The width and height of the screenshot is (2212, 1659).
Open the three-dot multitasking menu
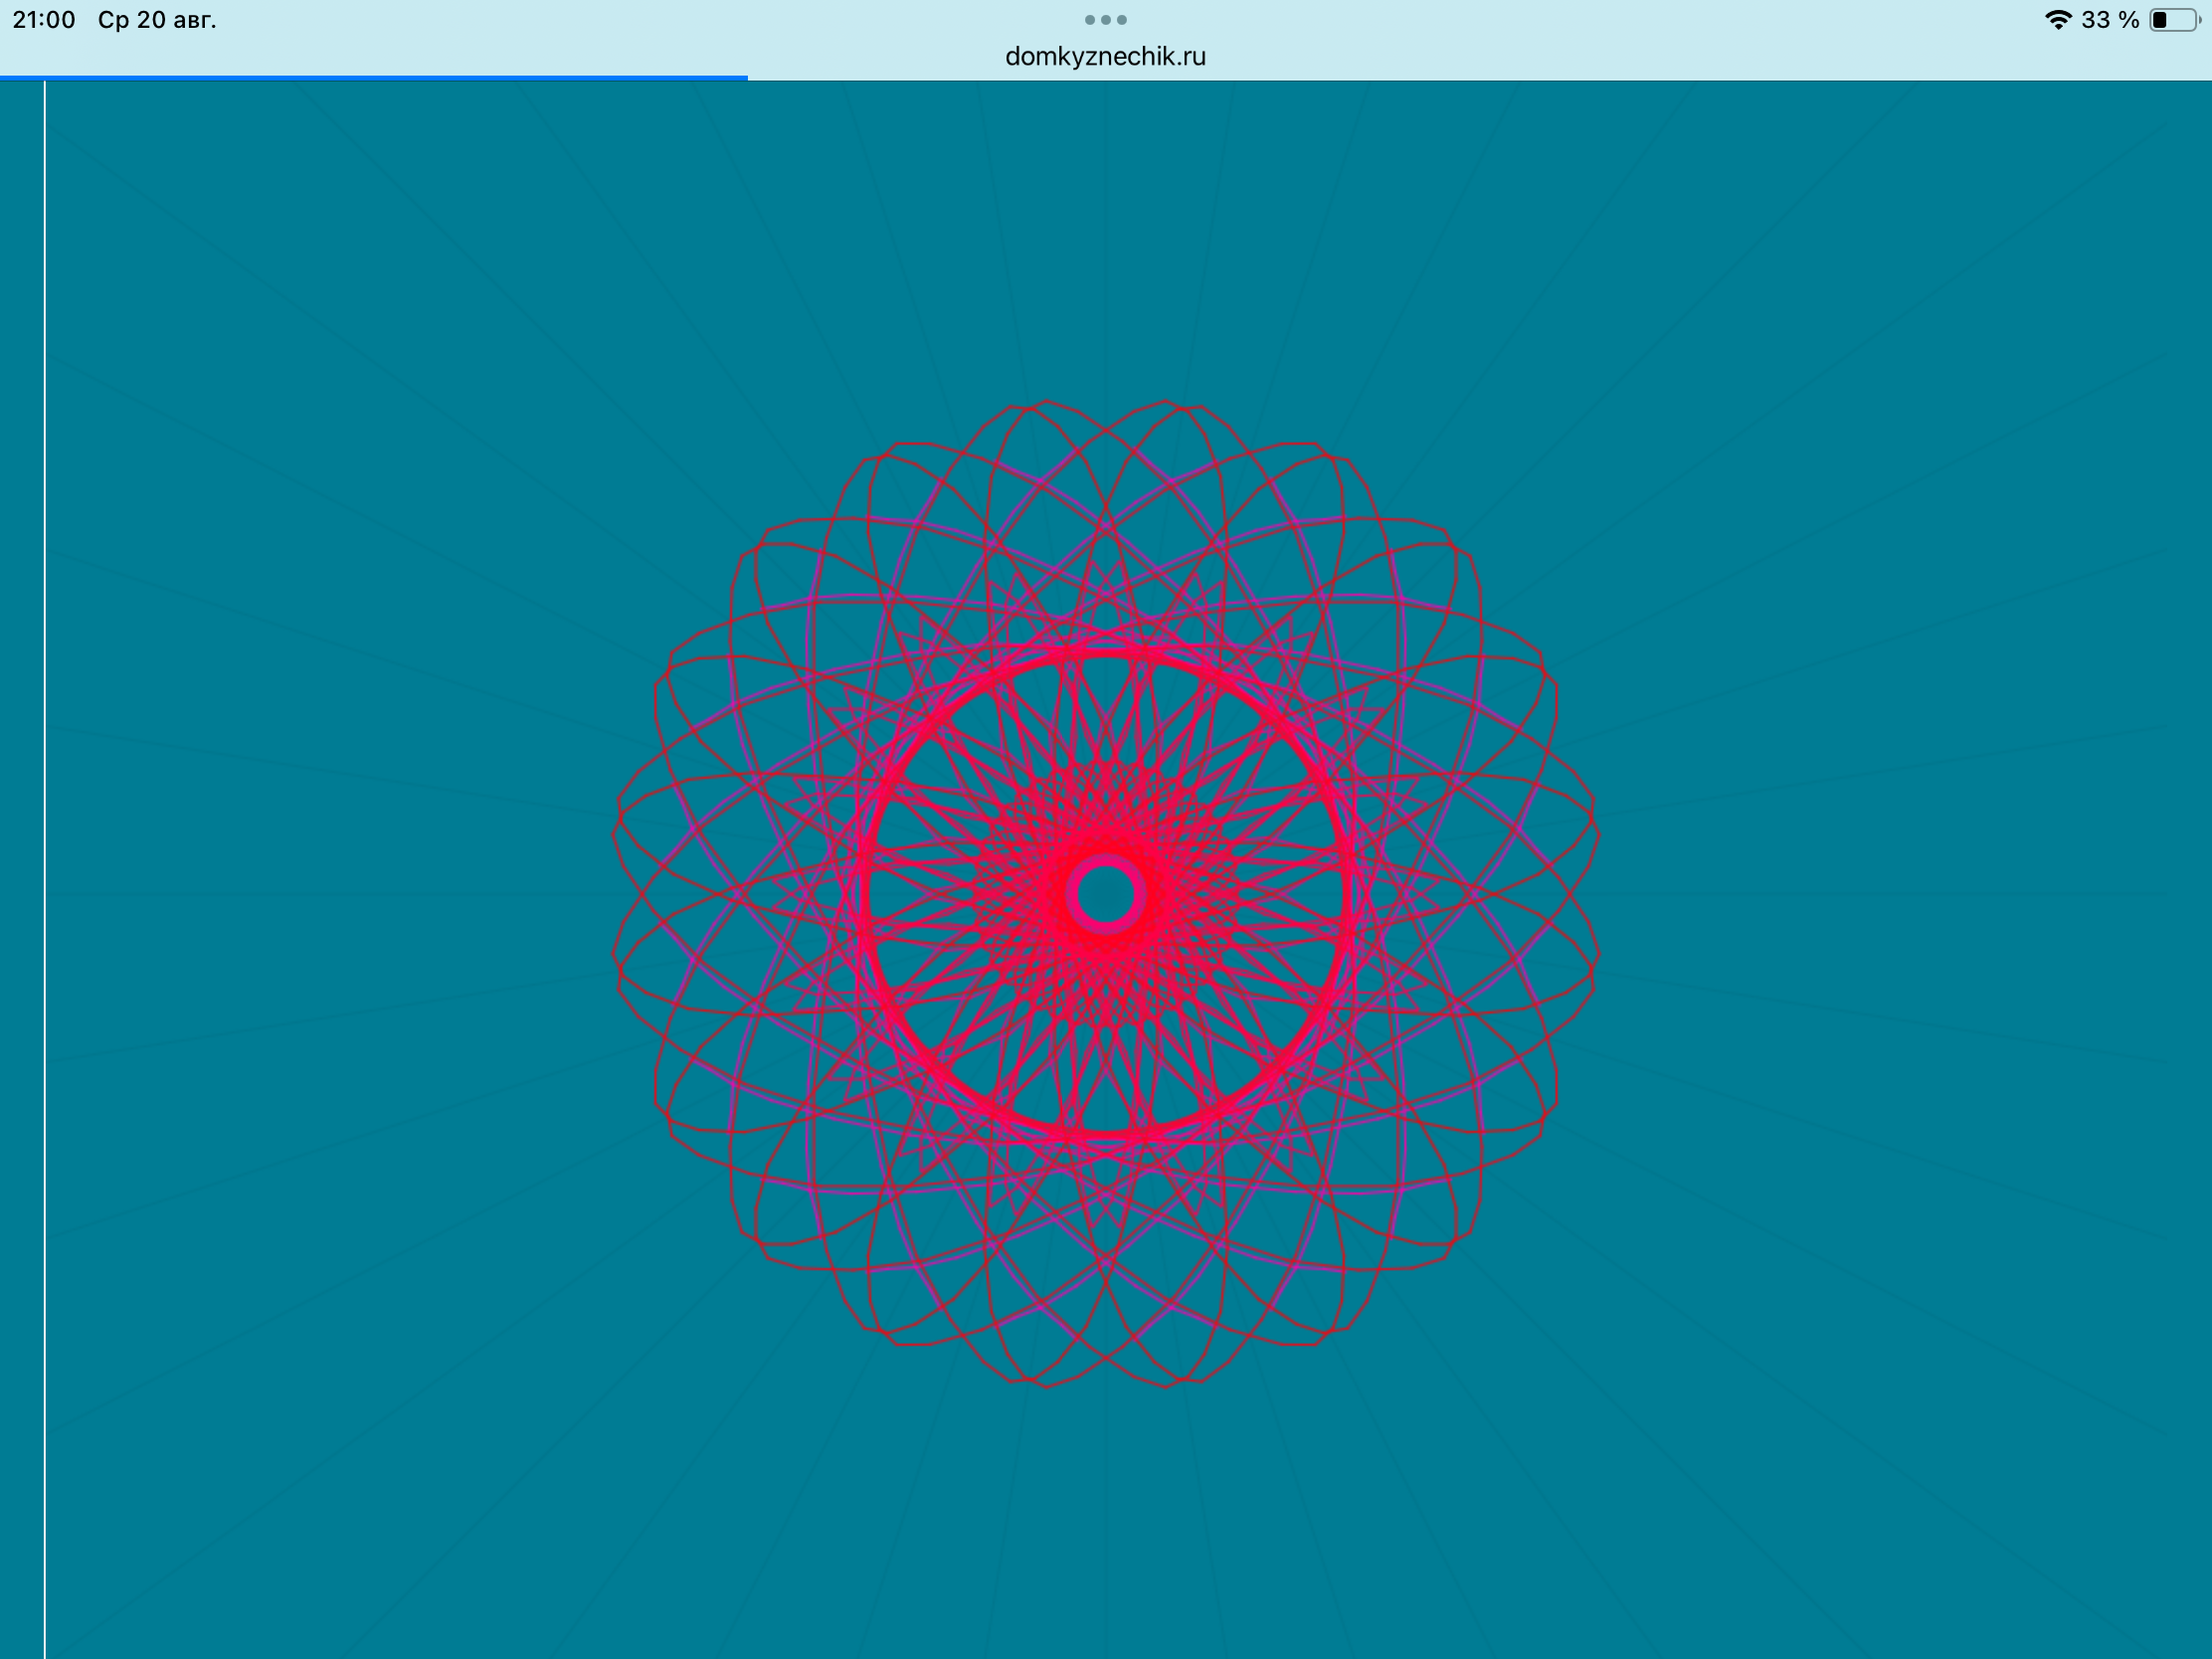pyautogui.click(x=1105, y=20)
